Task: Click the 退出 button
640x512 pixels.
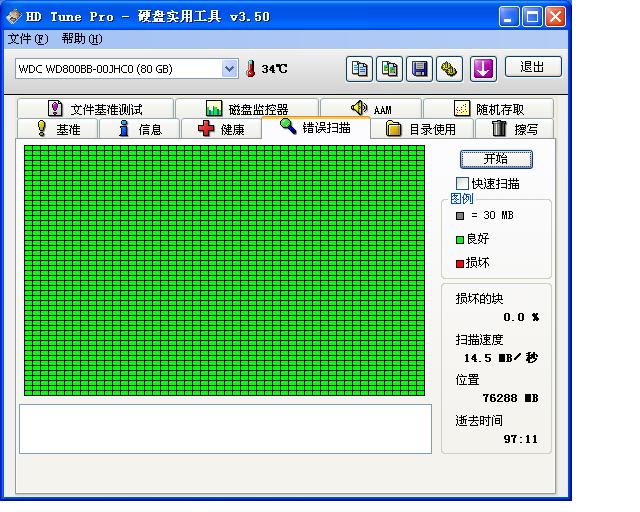Action: pyautogui.click(x=533, y=67)
